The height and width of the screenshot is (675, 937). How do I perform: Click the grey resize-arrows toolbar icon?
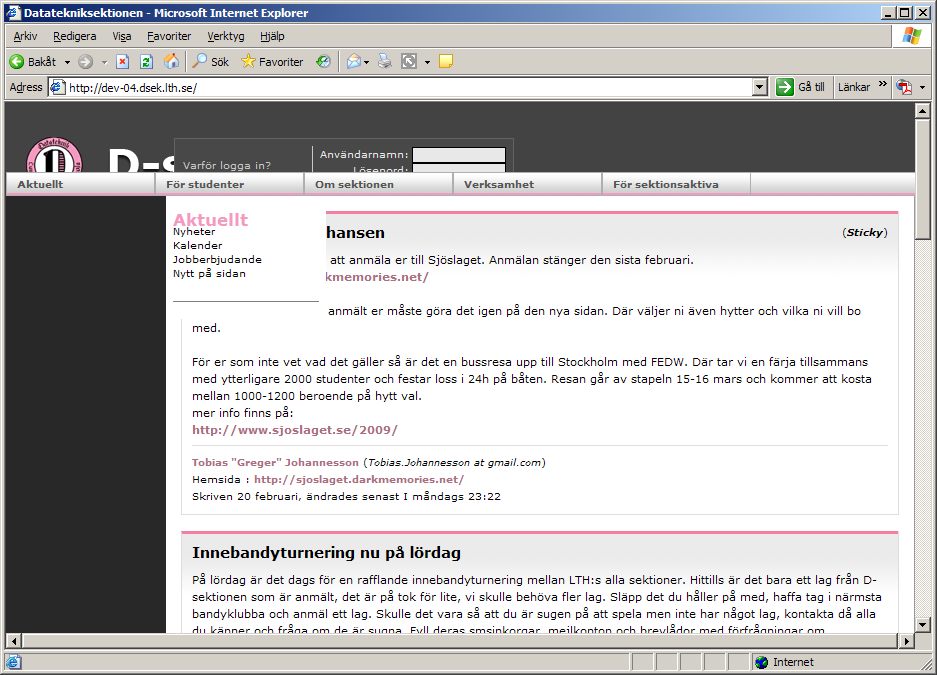[409, 62]
